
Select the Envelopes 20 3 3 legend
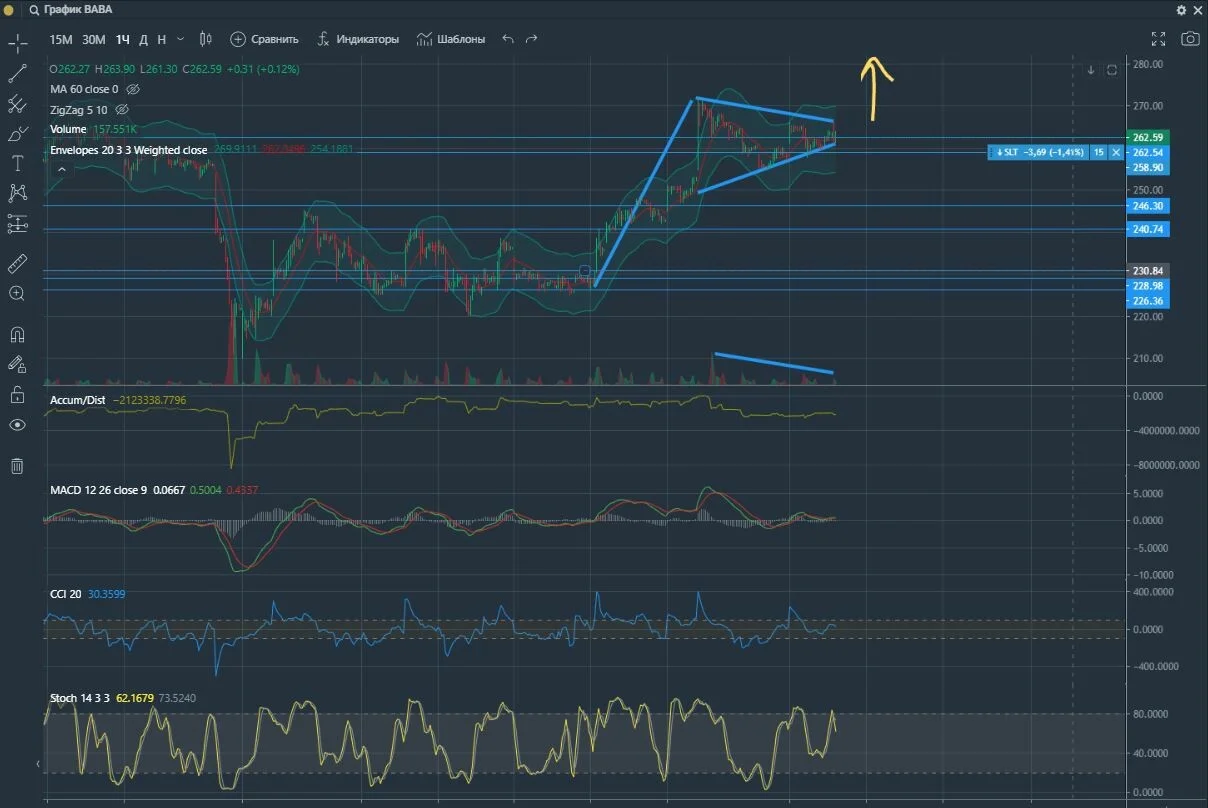[129, 150]
